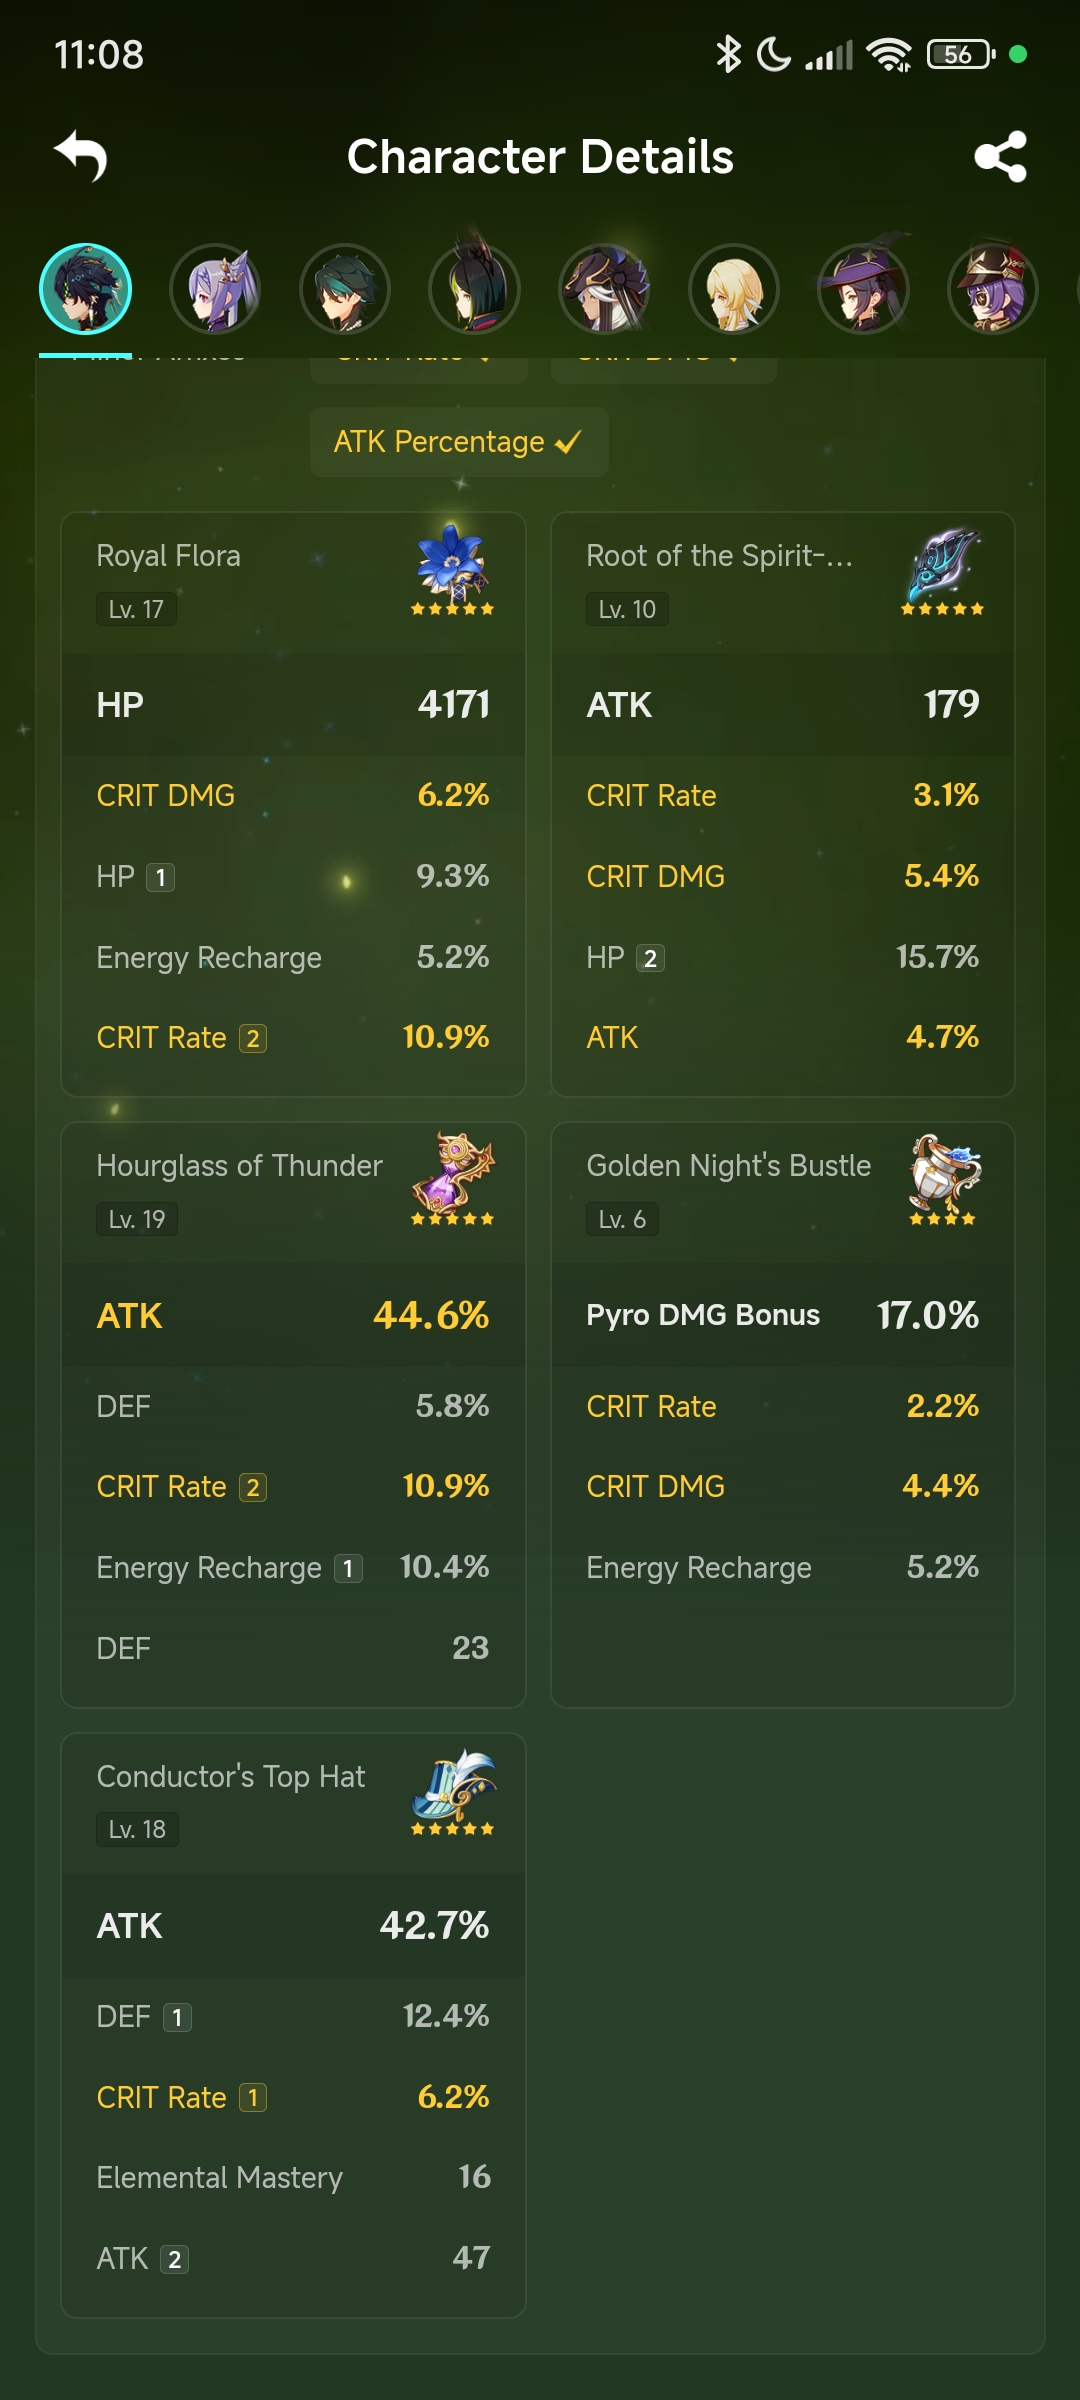
Task: Pick the avatar with green hair and black horns
Action: click(x=474, y=290)
